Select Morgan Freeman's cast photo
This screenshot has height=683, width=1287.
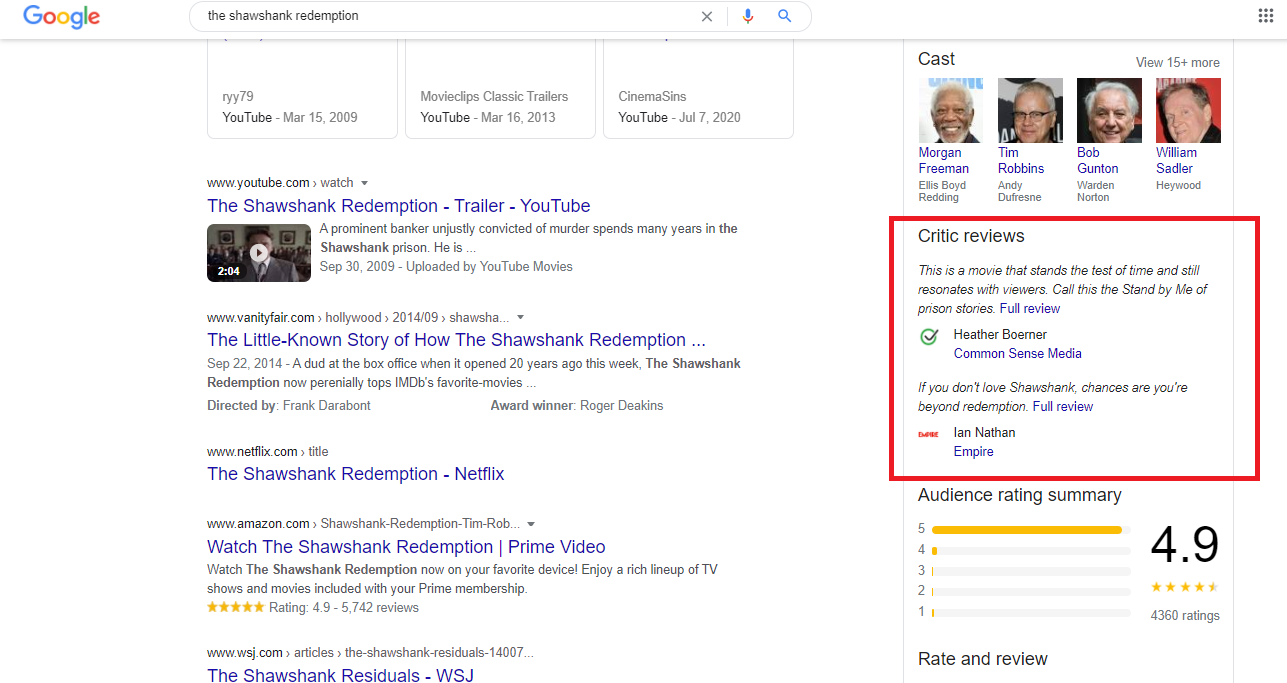pos(950,110)
